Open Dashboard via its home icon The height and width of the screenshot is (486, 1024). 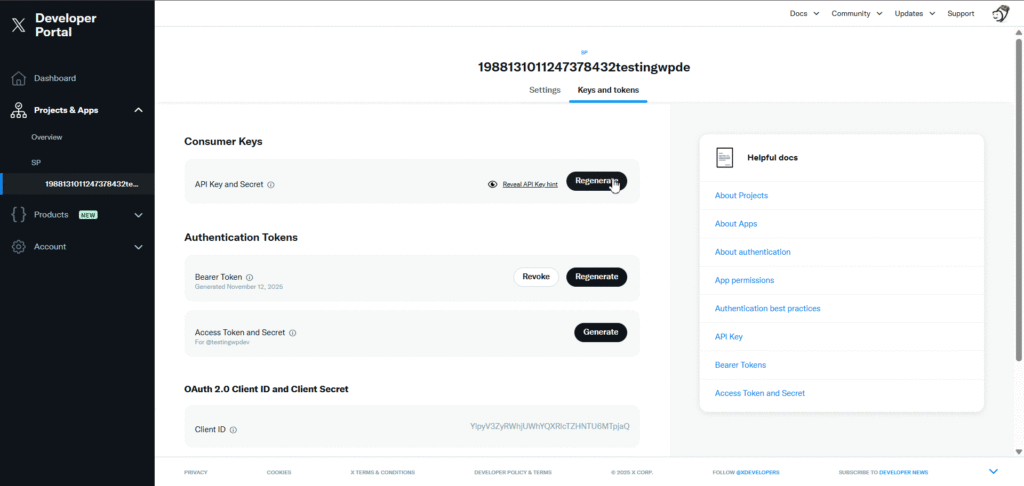pos(18,78)
